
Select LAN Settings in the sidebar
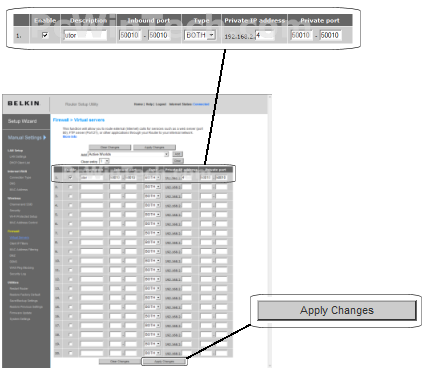point(18,157)
